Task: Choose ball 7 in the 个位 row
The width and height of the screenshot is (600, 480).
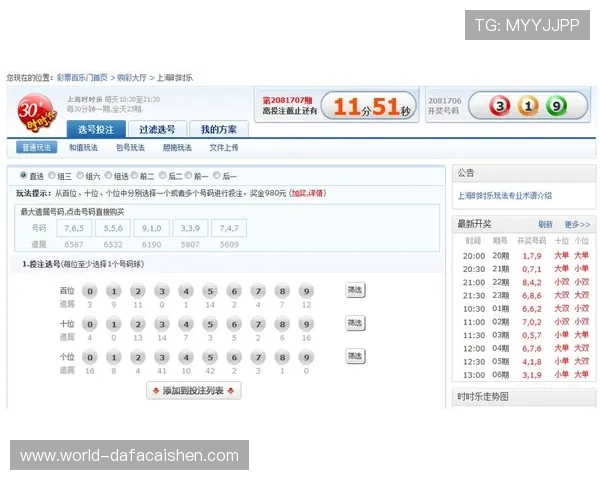Action: click(258, 358)
